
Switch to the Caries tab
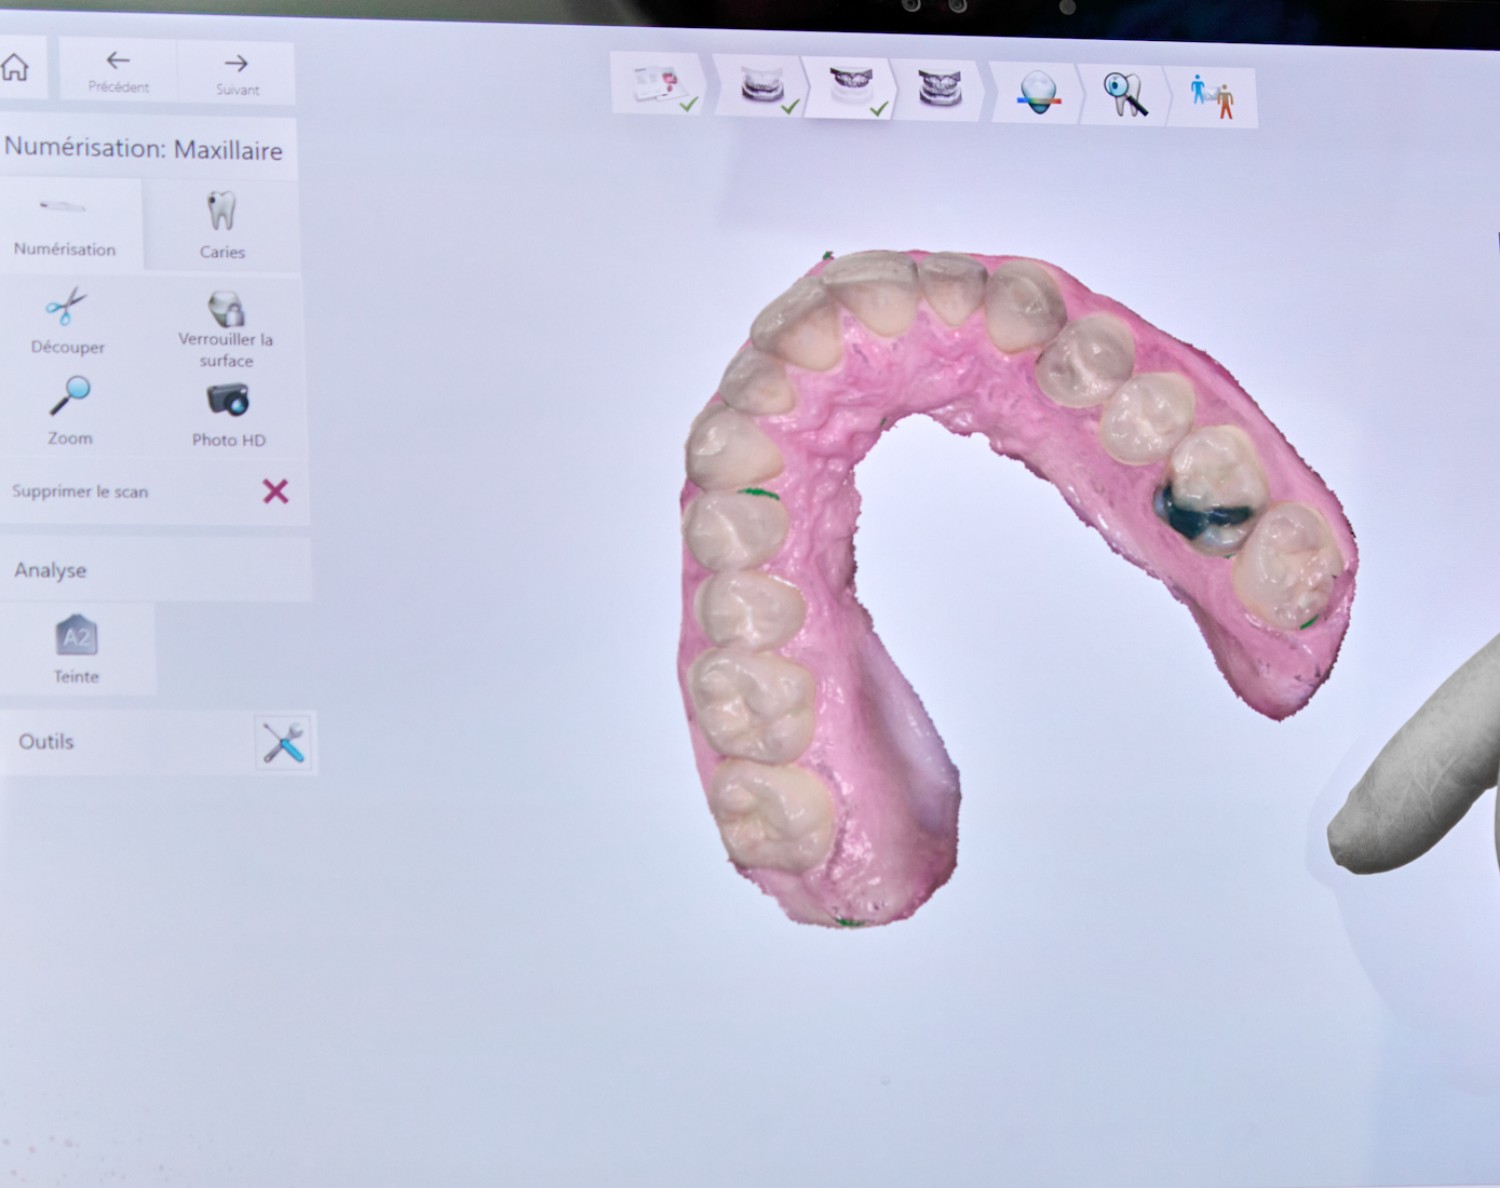click(x=222, y=226)
